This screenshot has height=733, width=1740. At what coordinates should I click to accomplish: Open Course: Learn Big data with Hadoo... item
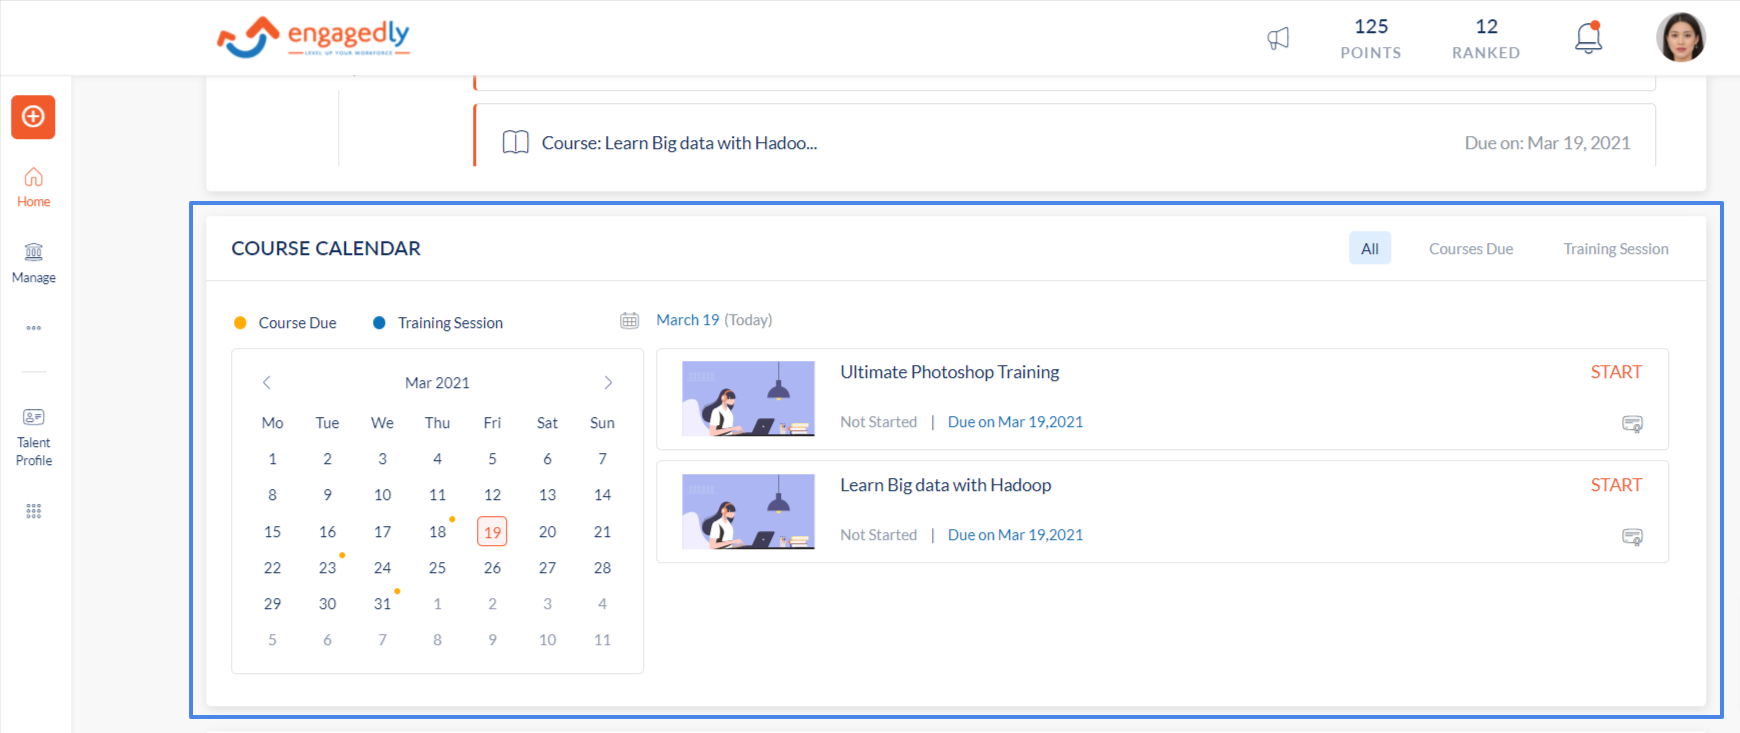point(679,143)
